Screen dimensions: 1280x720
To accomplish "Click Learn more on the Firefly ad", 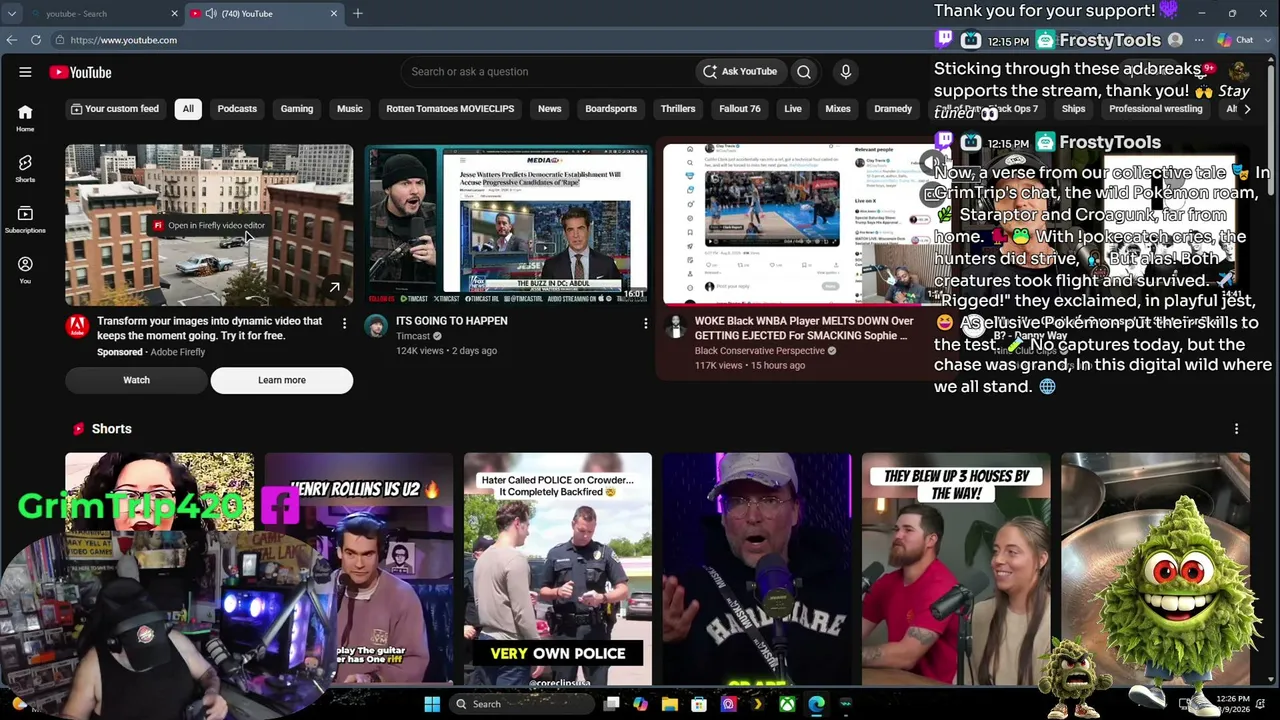I will pyautogui.click(x=282, y=380).
